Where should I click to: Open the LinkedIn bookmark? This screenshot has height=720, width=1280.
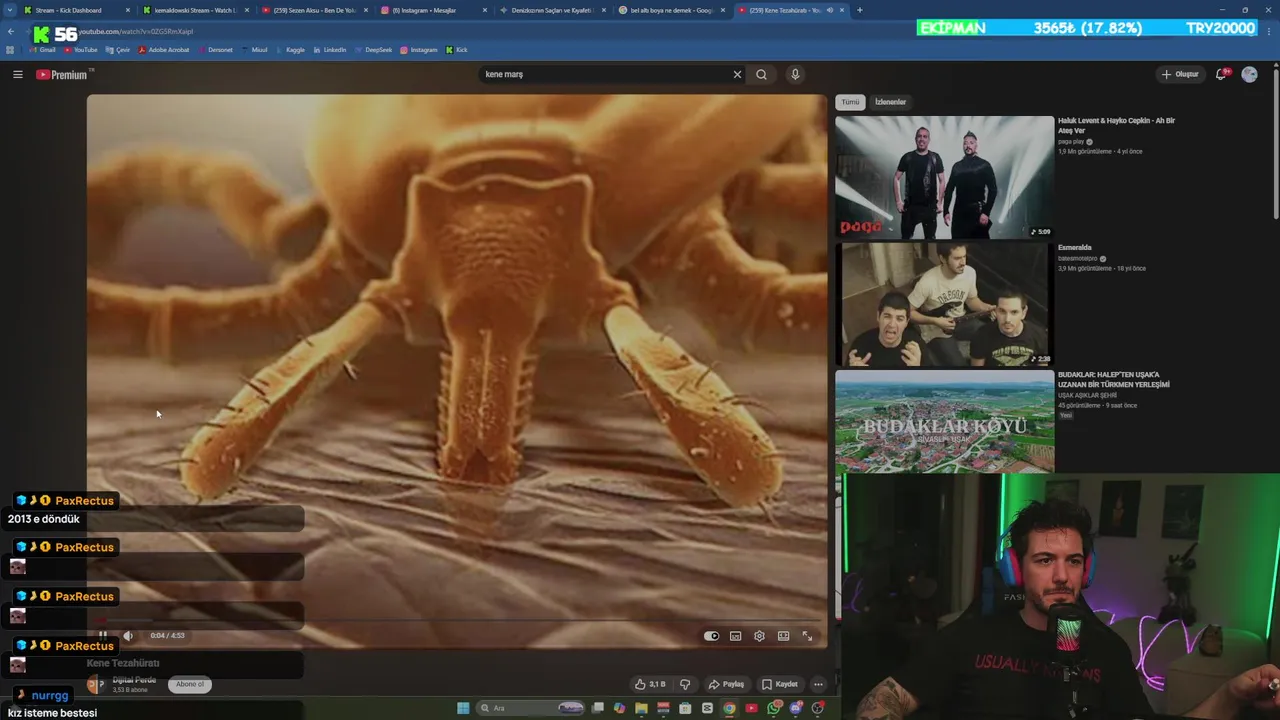[330, 50]
